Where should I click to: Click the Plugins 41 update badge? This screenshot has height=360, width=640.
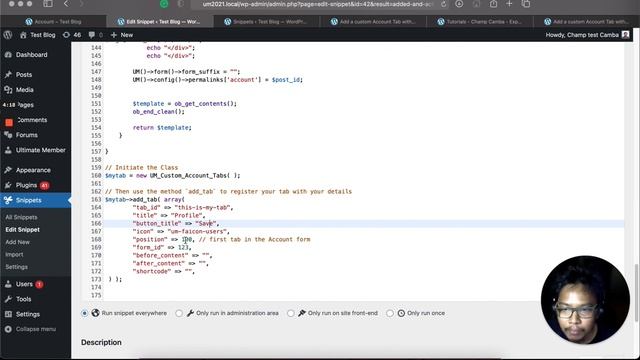[44, 185]
